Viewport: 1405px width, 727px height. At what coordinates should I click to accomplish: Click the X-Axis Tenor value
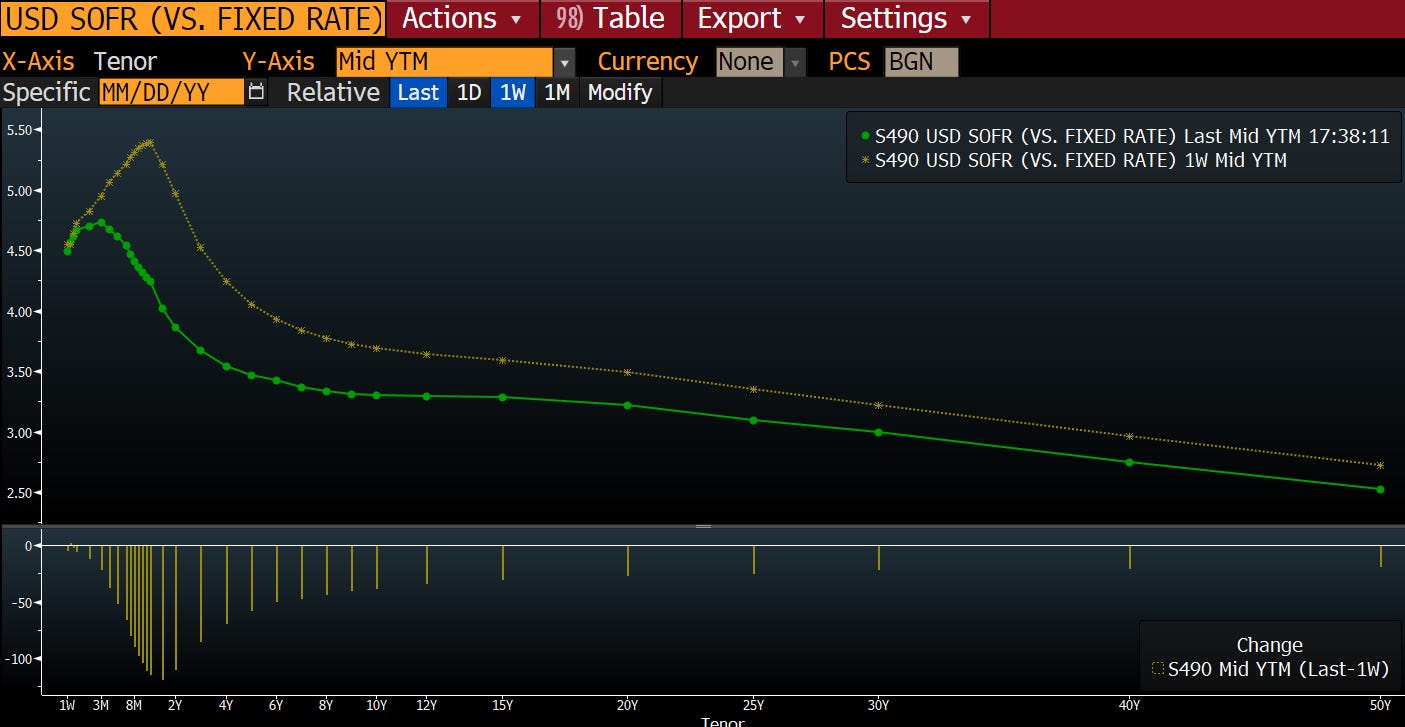click(125, 62)
